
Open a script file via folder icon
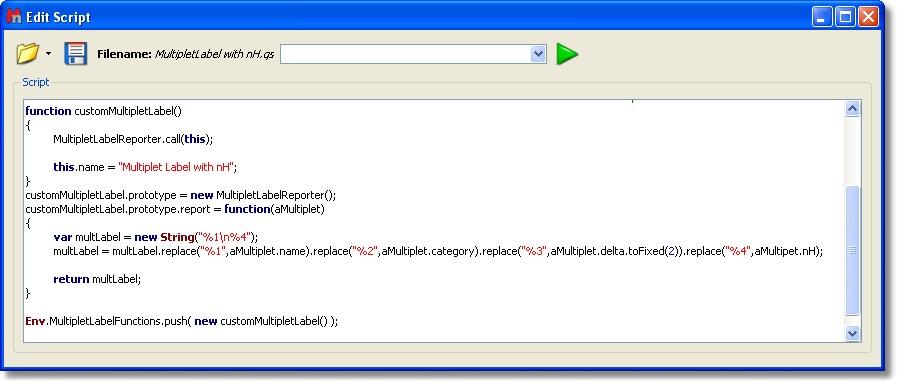(x=27, y=54)
